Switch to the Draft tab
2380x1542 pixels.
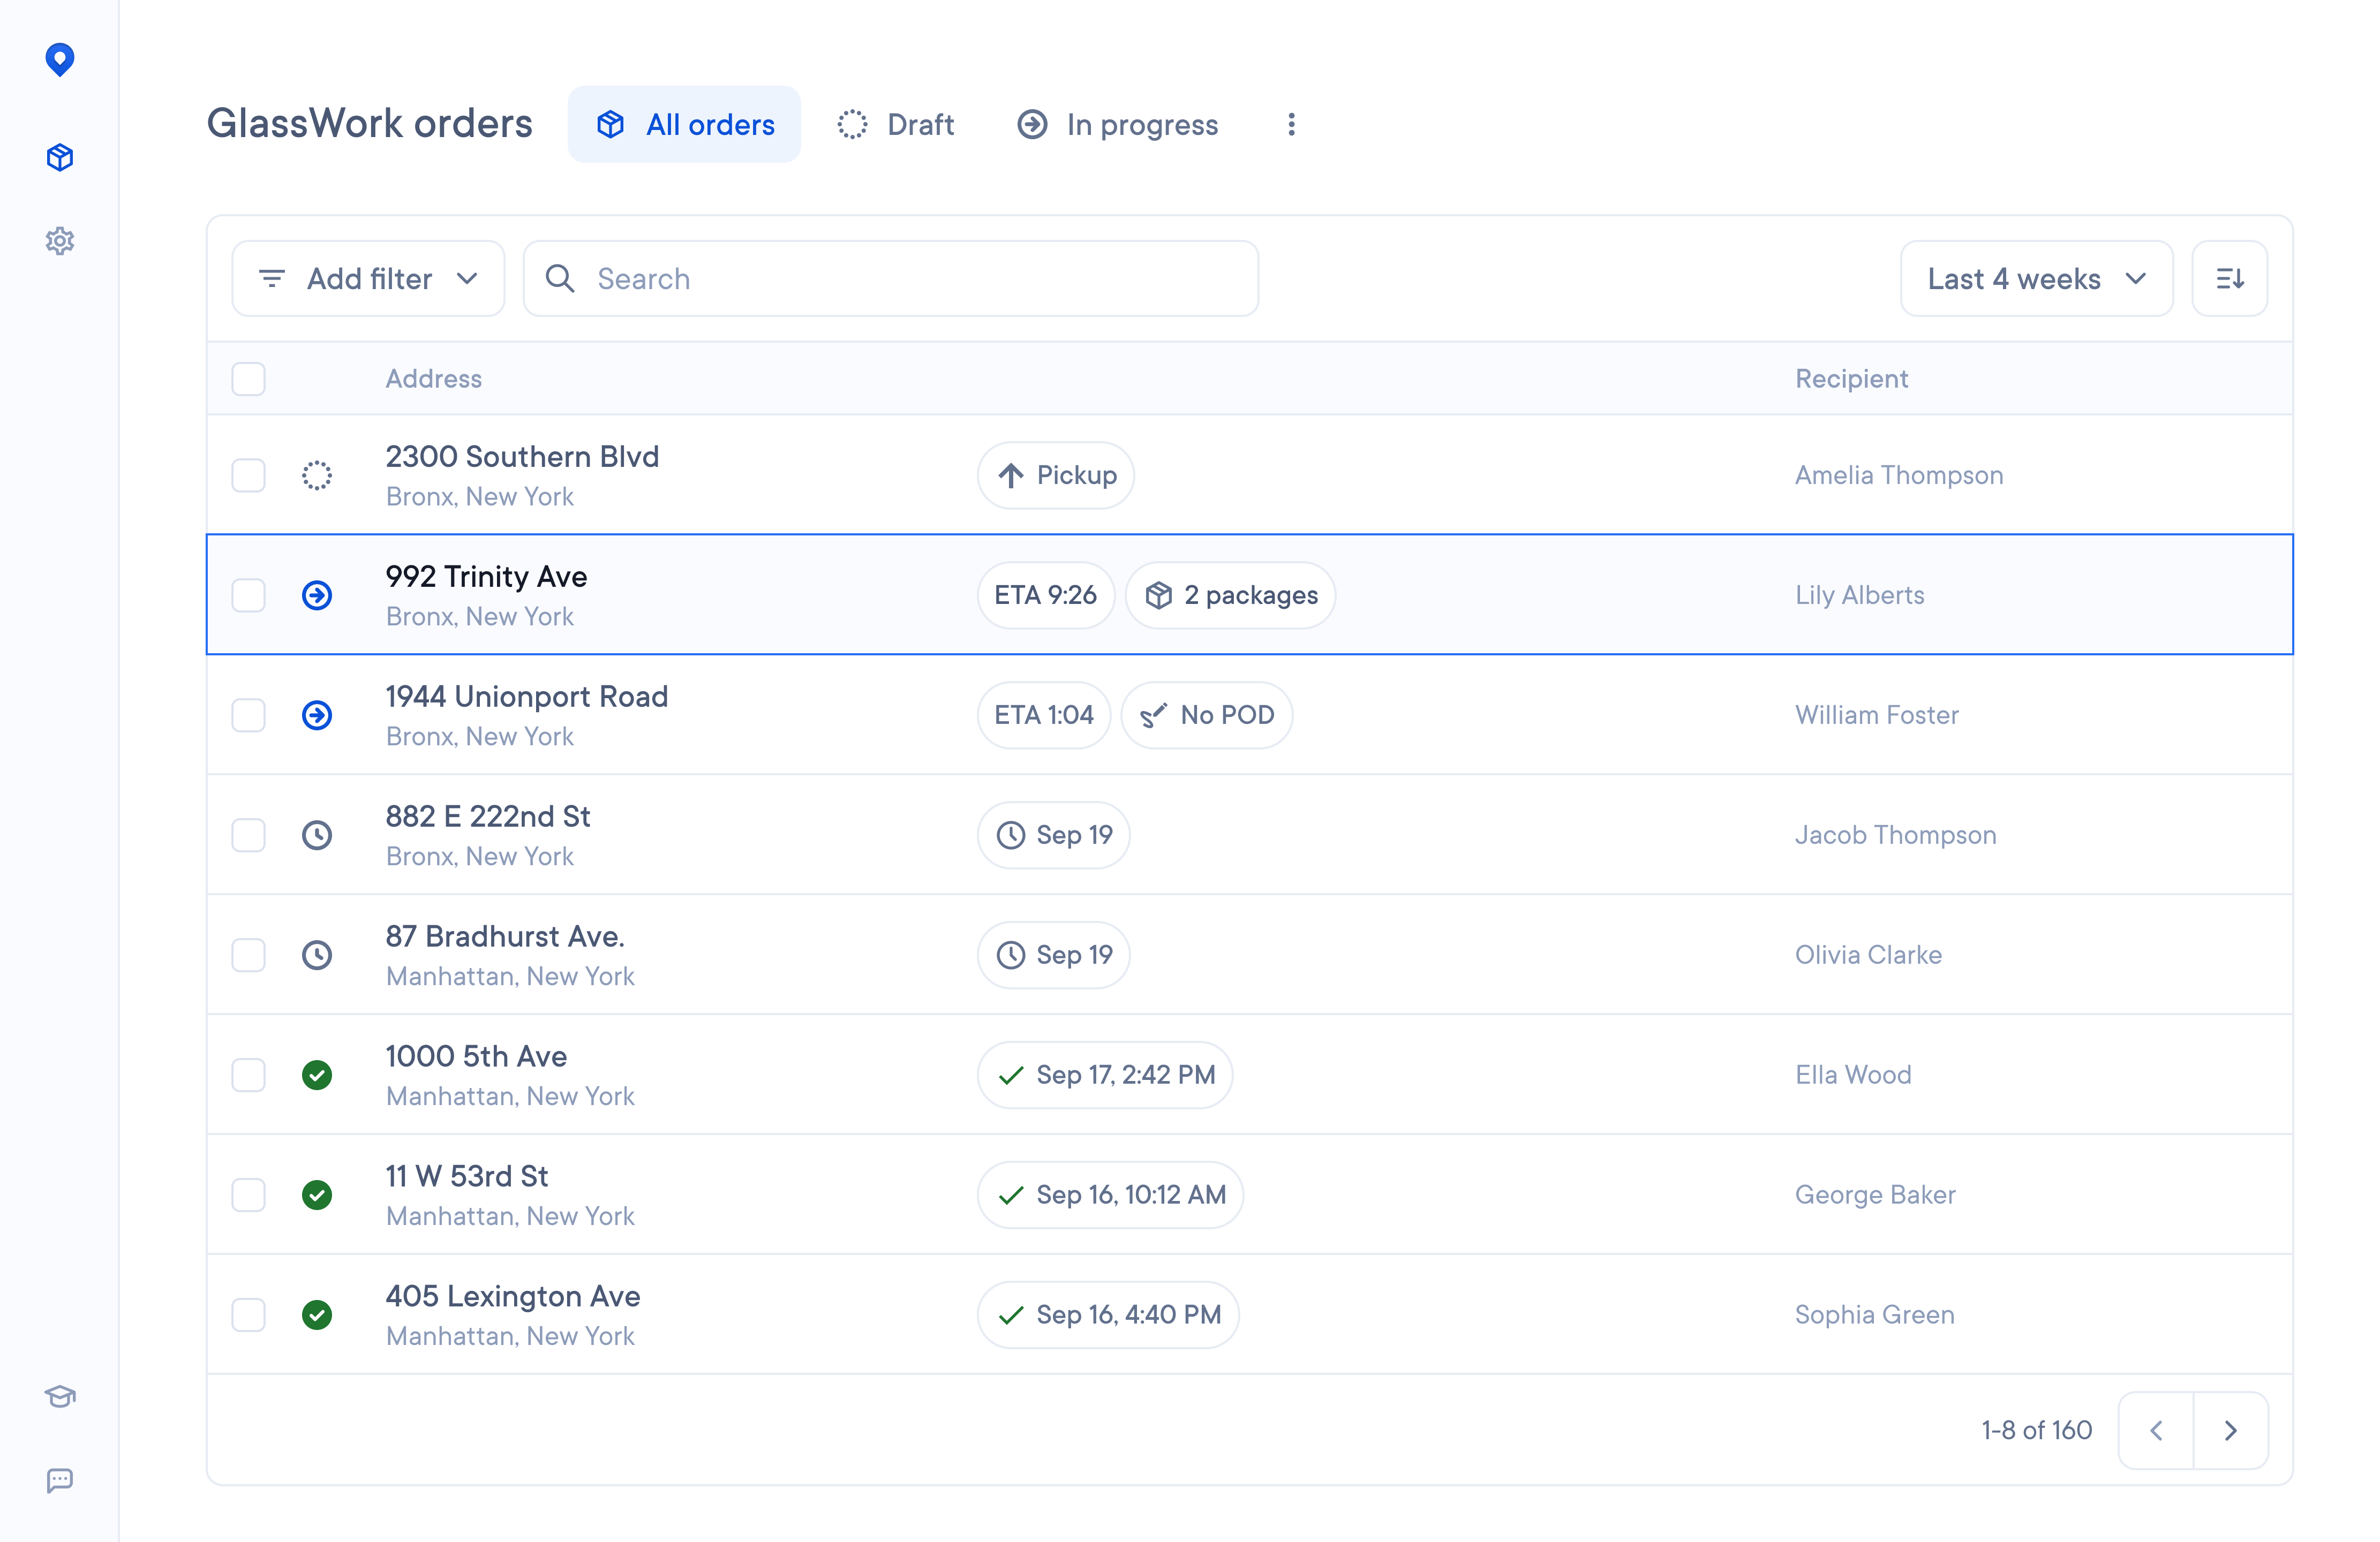[x=896, y=124]
